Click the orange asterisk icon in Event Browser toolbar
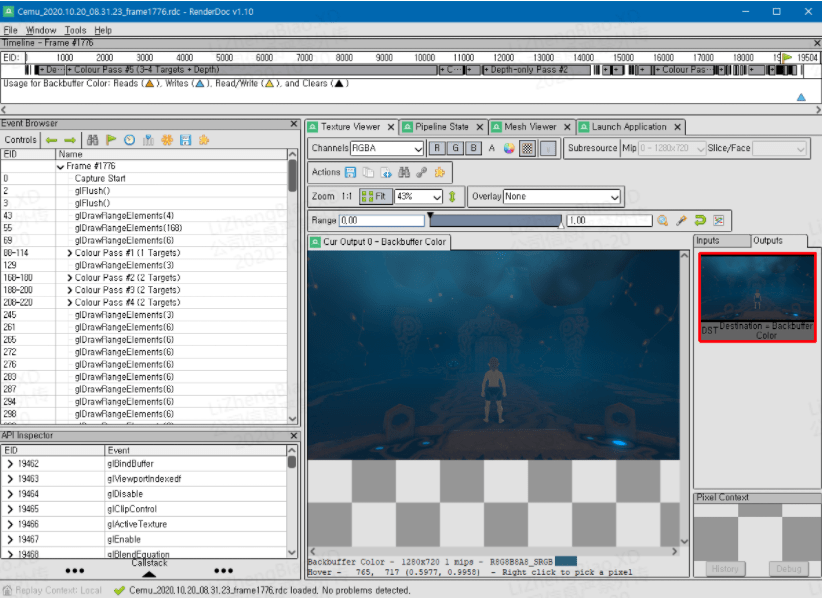 (167, 140)
